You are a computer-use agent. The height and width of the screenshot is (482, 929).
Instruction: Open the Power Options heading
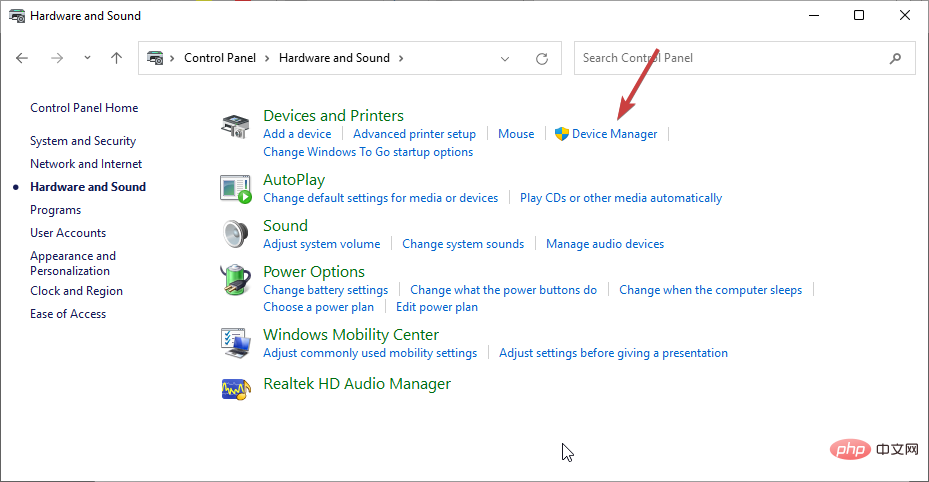314,272
